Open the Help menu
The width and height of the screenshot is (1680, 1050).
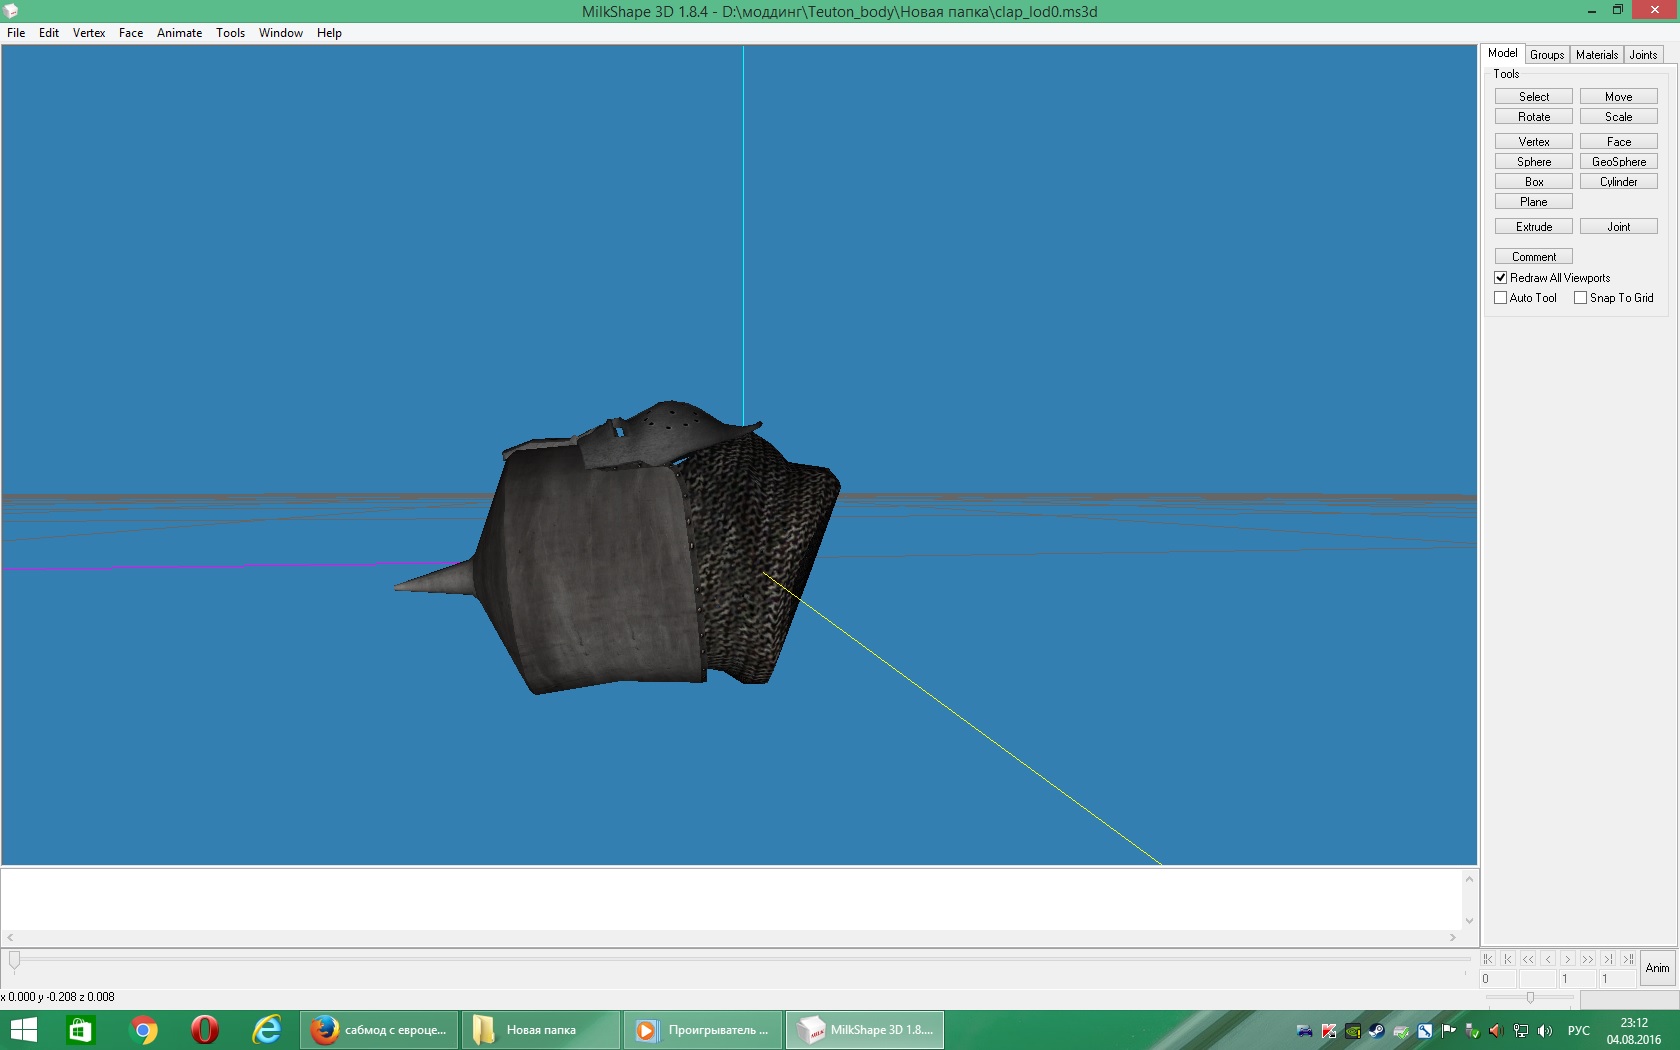coord(329,33)
